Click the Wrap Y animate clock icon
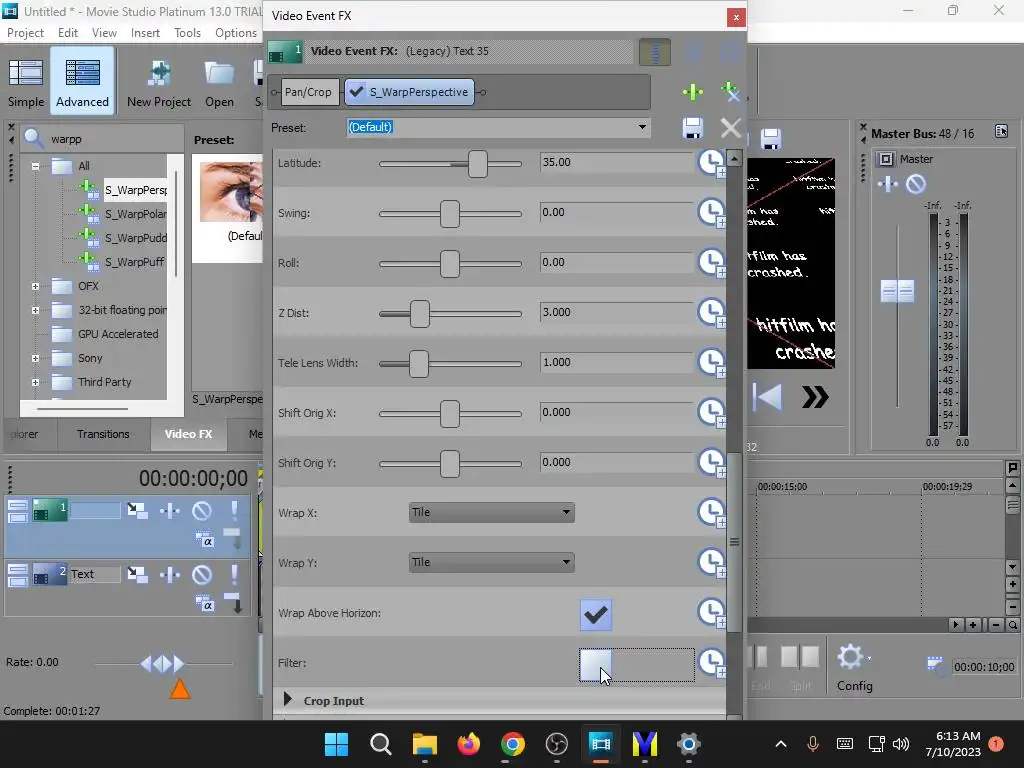Viewport: 1024px width, 768px height. click(712, 563)
